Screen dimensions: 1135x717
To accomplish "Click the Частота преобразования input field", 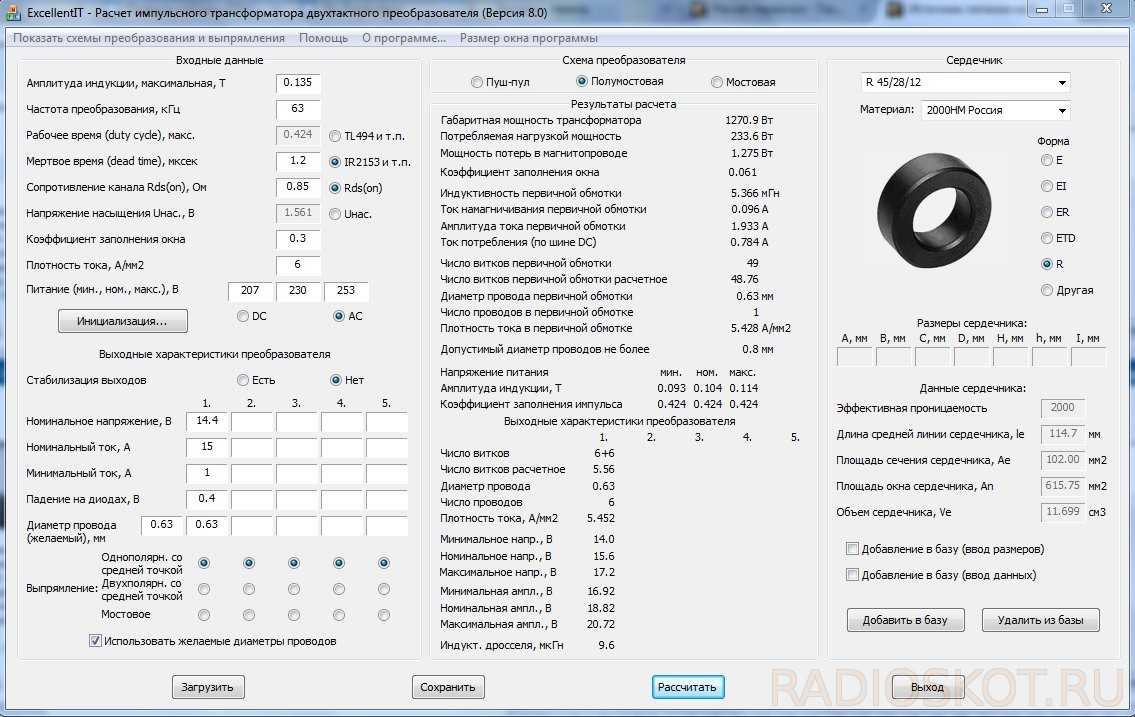I will click(297, 109).
